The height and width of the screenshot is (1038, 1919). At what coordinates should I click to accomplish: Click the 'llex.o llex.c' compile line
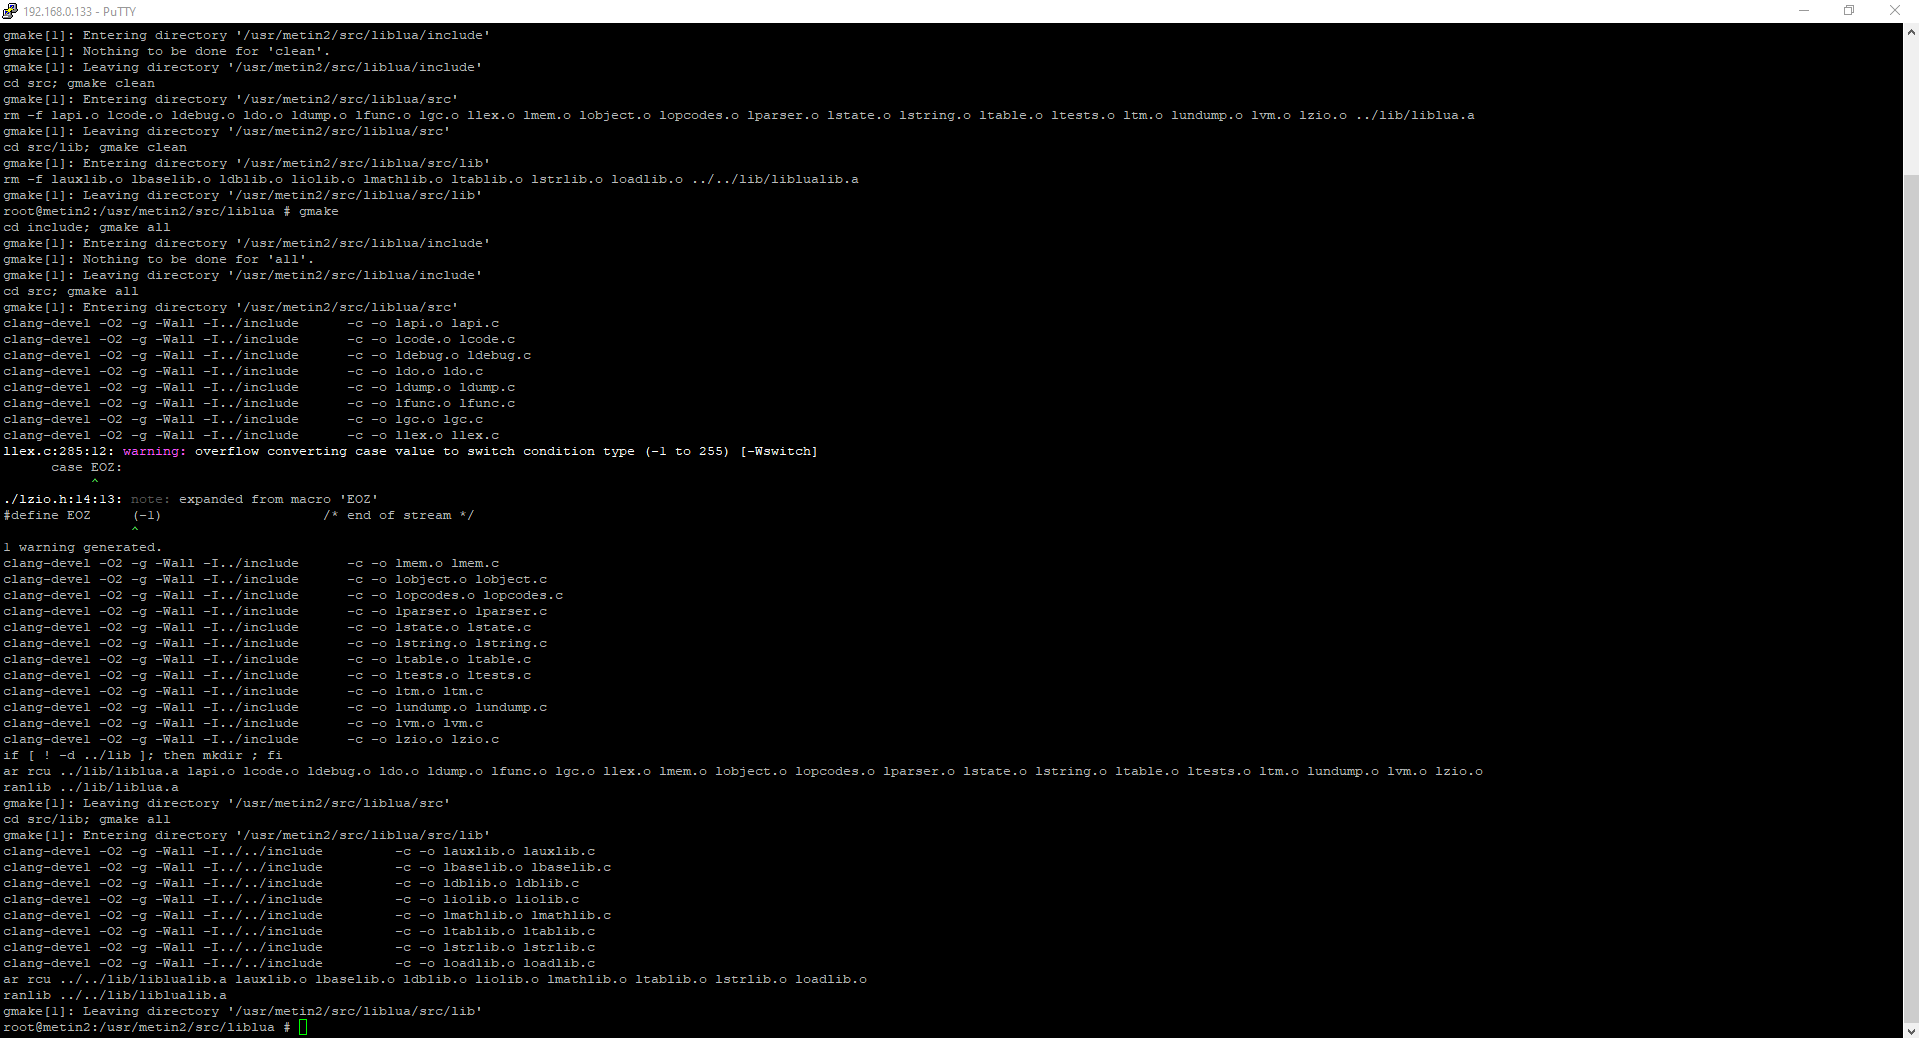(251, 435)
